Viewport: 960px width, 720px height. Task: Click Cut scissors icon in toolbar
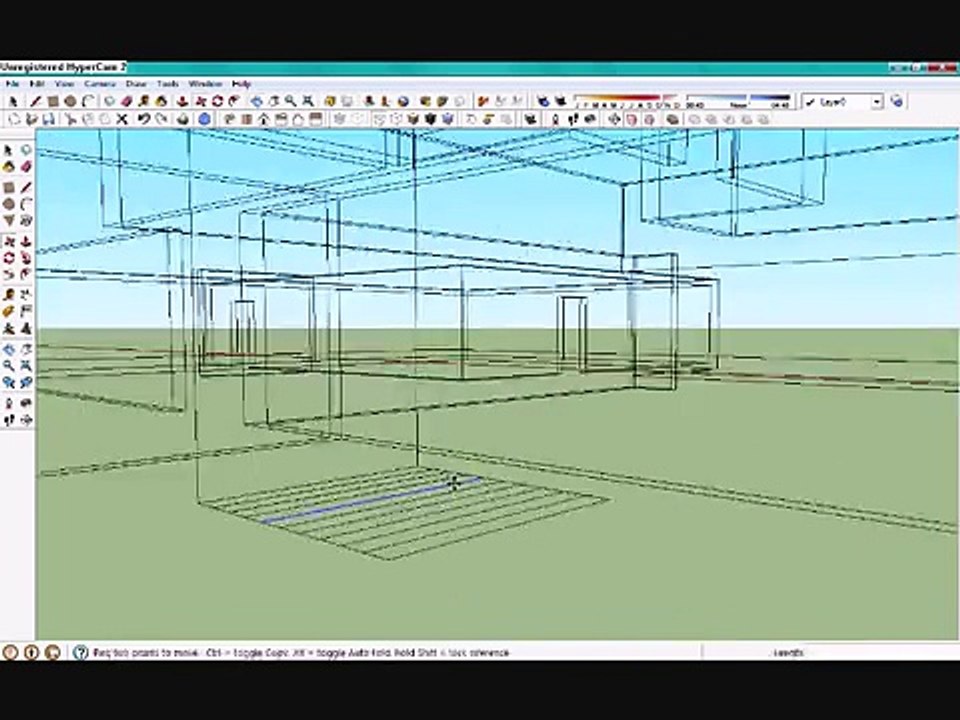coord(70,119)
